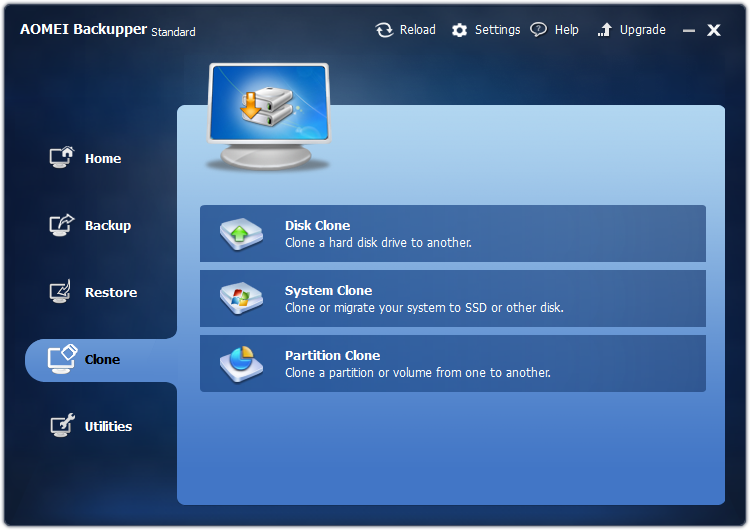
Task: Click 'Clone a partition or volume' description
Action: coord(418,373)
